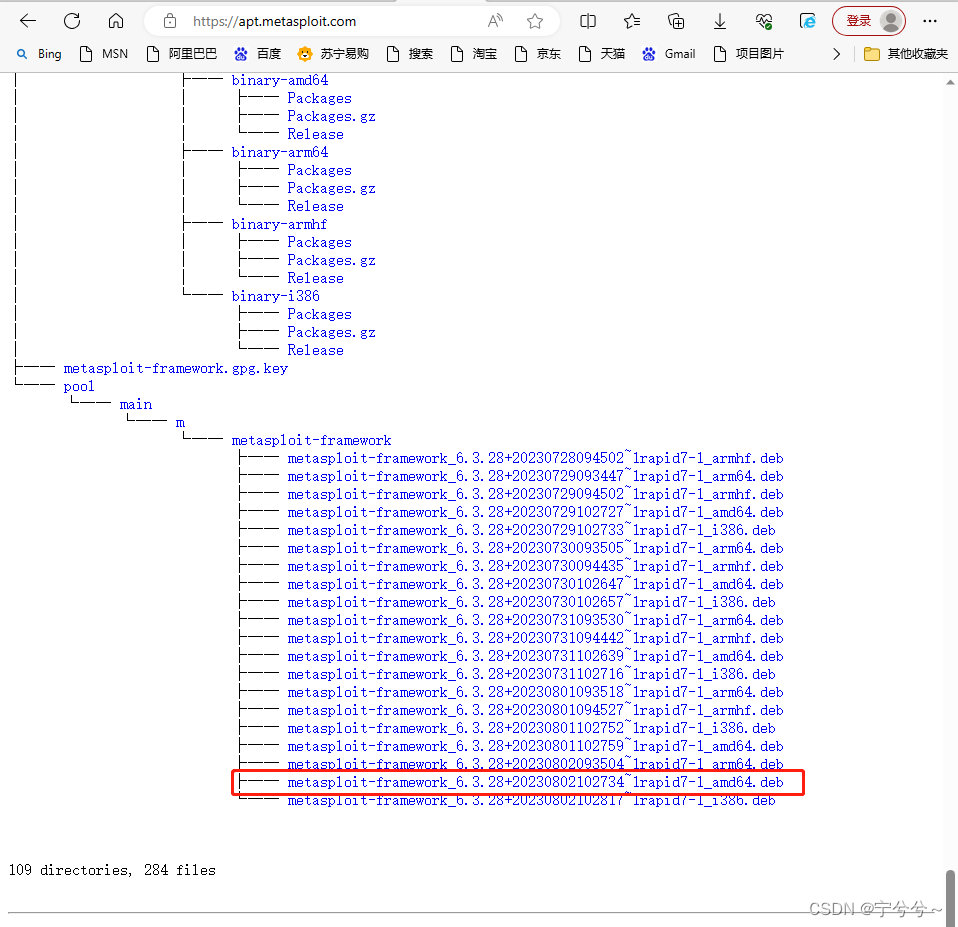Image resolution: width=958 pixels, height=927 pixels.
Task: Open the pool directory link
Action: 79,386
